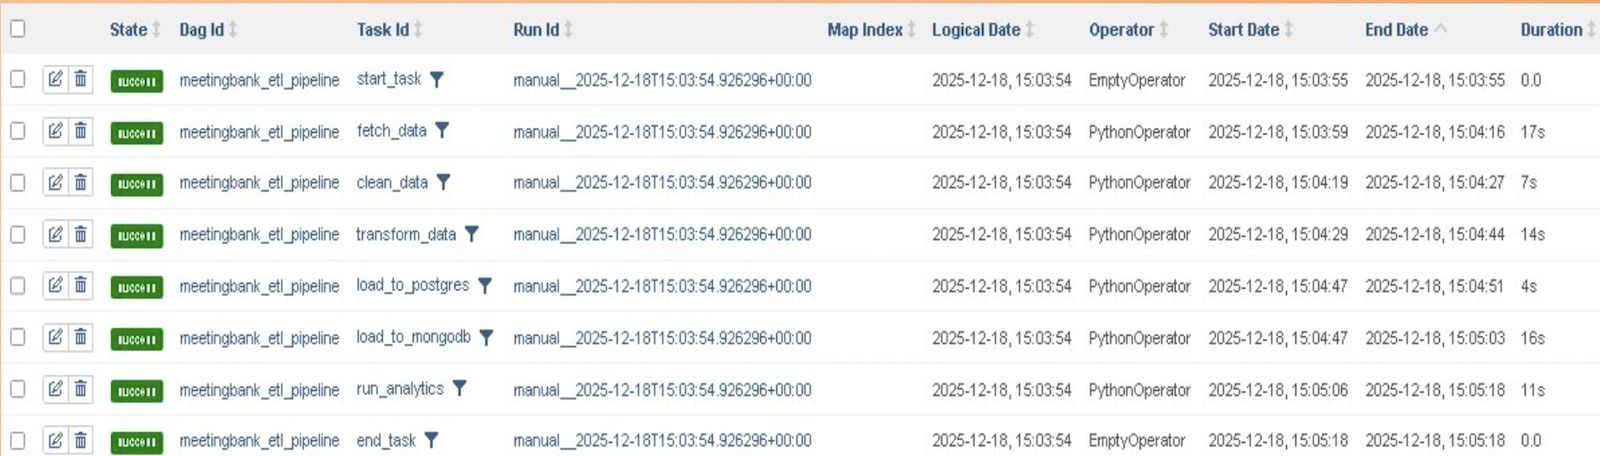
Task: Sort the table by State column
Action: 128,30
